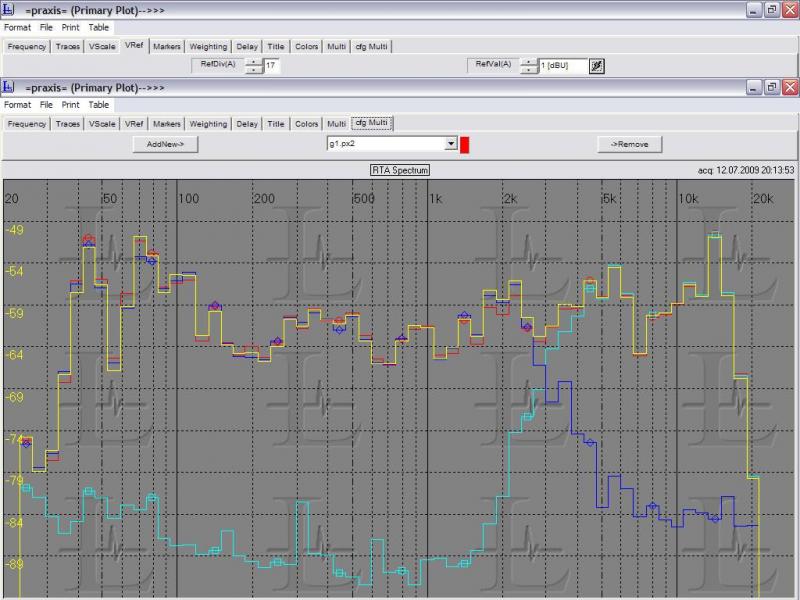The image size is (800, 600).
Task: Select the cfg Multi tab in lower window
Action: 371,123
